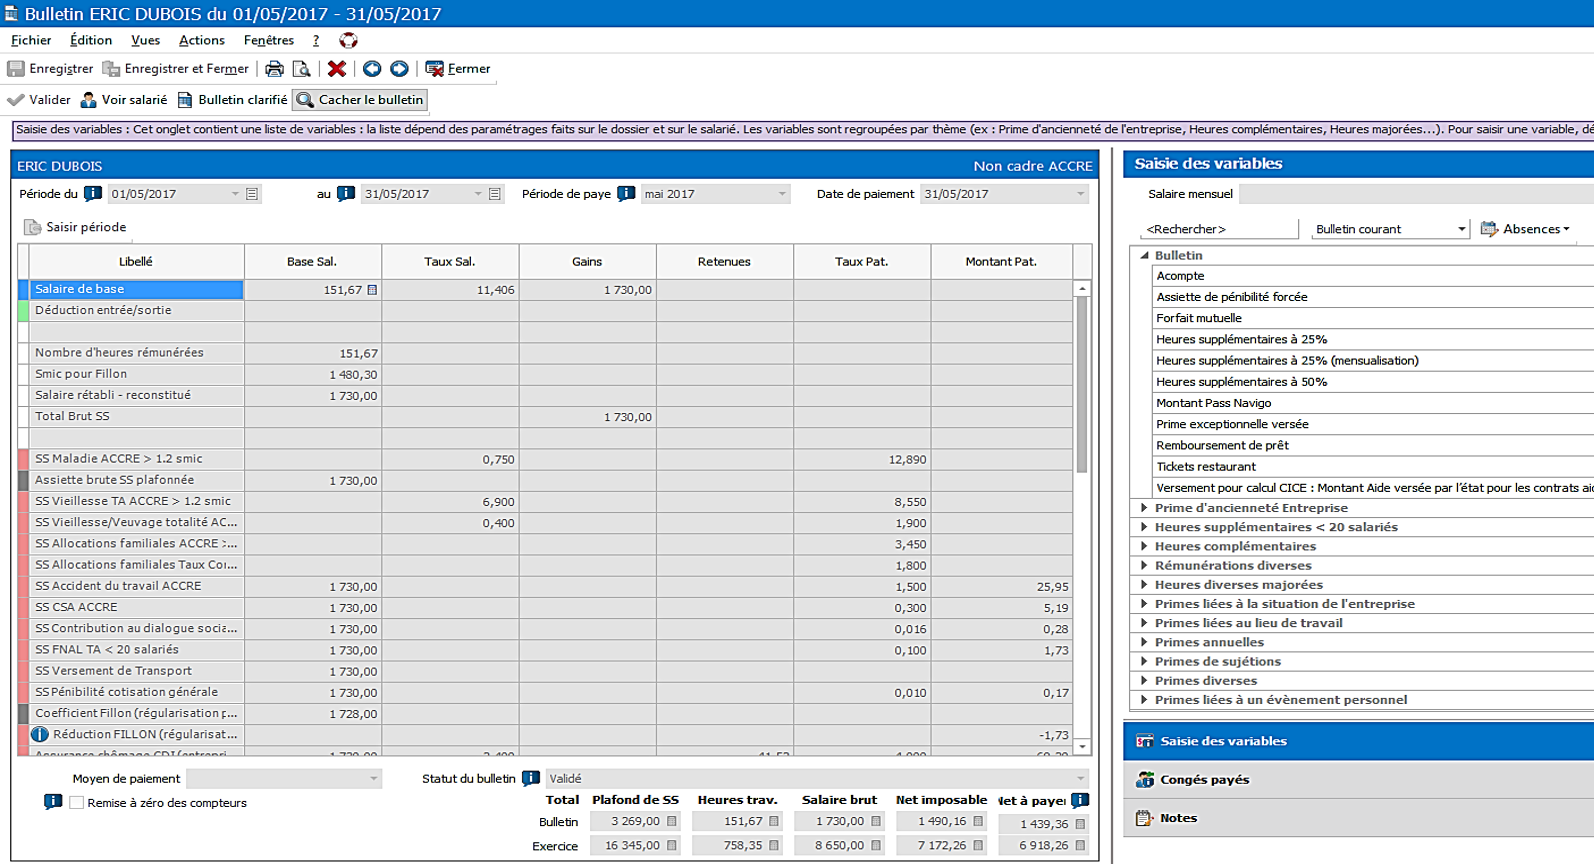Open the Actions menu
Image resolution: width=1594 pixels, height=864 pixels.
201,41
